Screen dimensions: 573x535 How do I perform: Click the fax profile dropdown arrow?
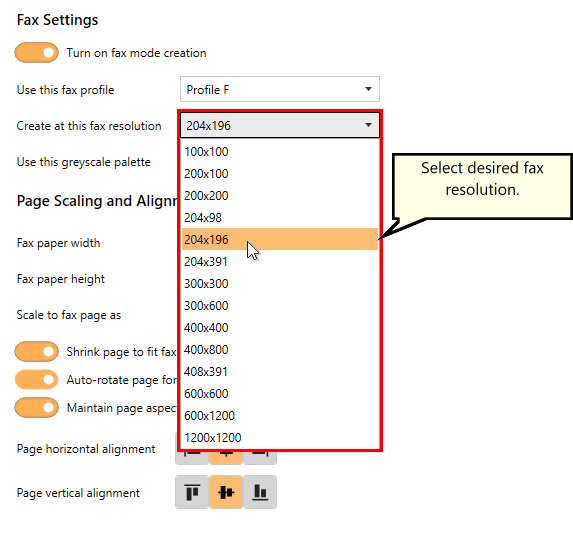368,89
